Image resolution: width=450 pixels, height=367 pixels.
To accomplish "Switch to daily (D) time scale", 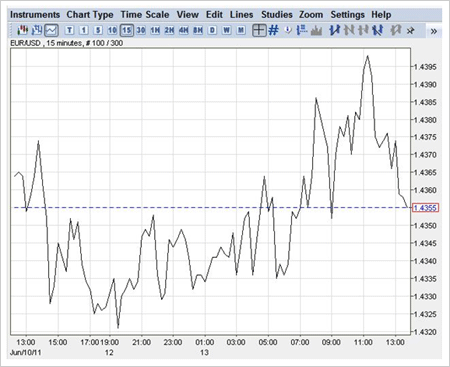I will [212, 30].
